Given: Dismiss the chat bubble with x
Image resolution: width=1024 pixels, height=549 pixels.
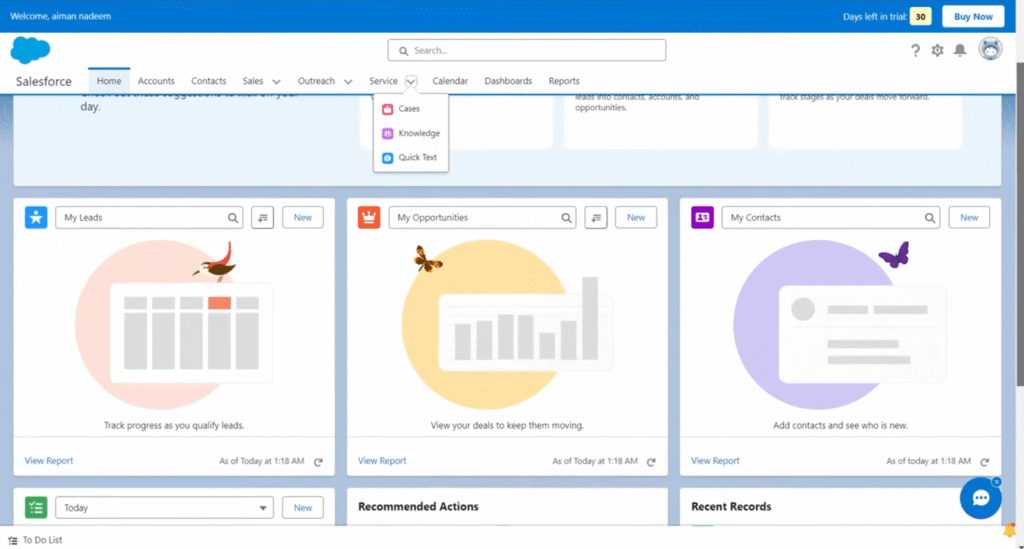Looking at the screenshot, I should (997, 482).
